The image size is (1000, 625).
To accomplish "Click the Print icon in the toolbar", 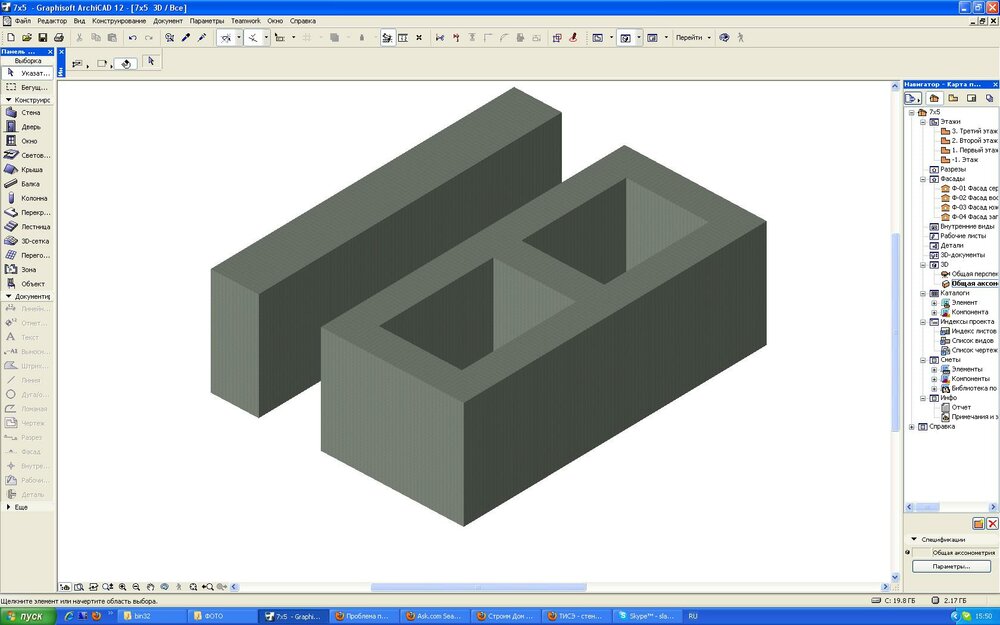I will pyautogui.click(x=59, y=37).
